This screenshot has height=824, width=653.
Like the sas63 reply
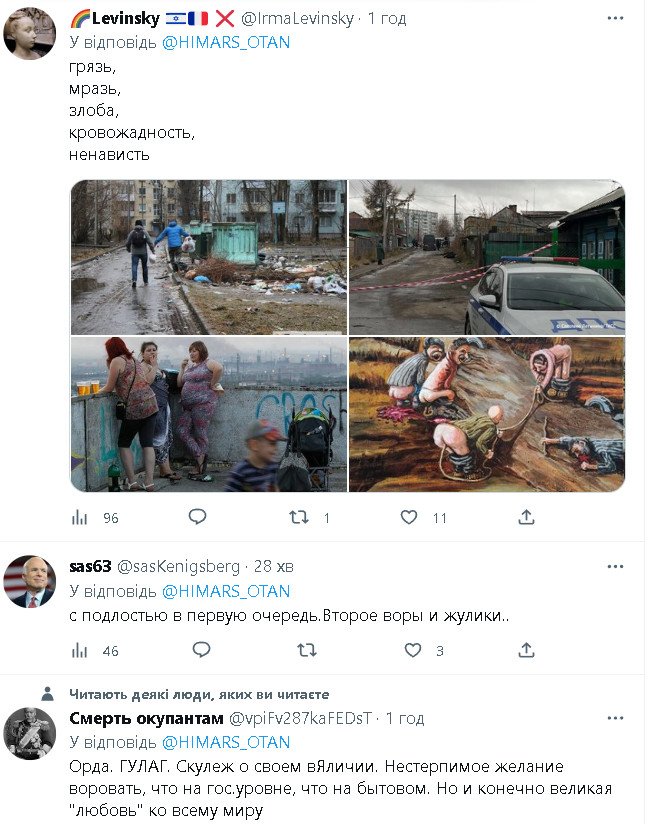click(413, 651)
